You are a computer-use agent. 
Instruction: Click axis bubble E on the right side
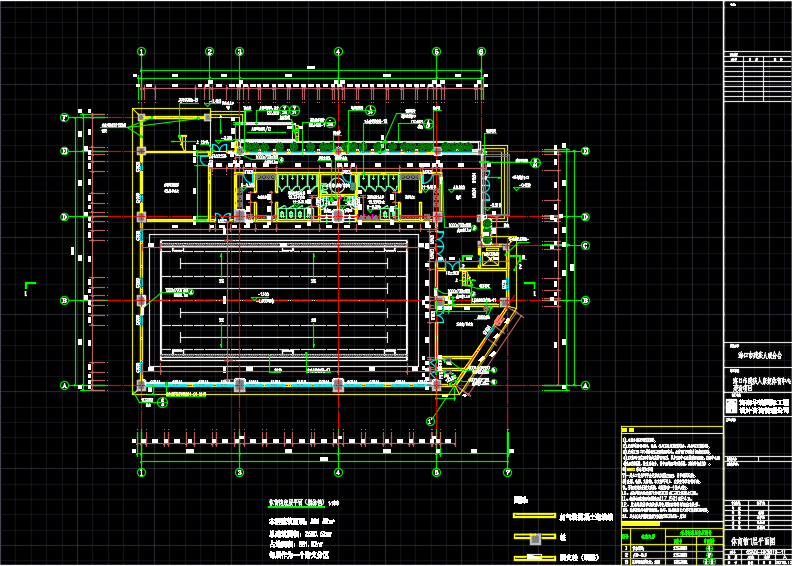(586, 151)
